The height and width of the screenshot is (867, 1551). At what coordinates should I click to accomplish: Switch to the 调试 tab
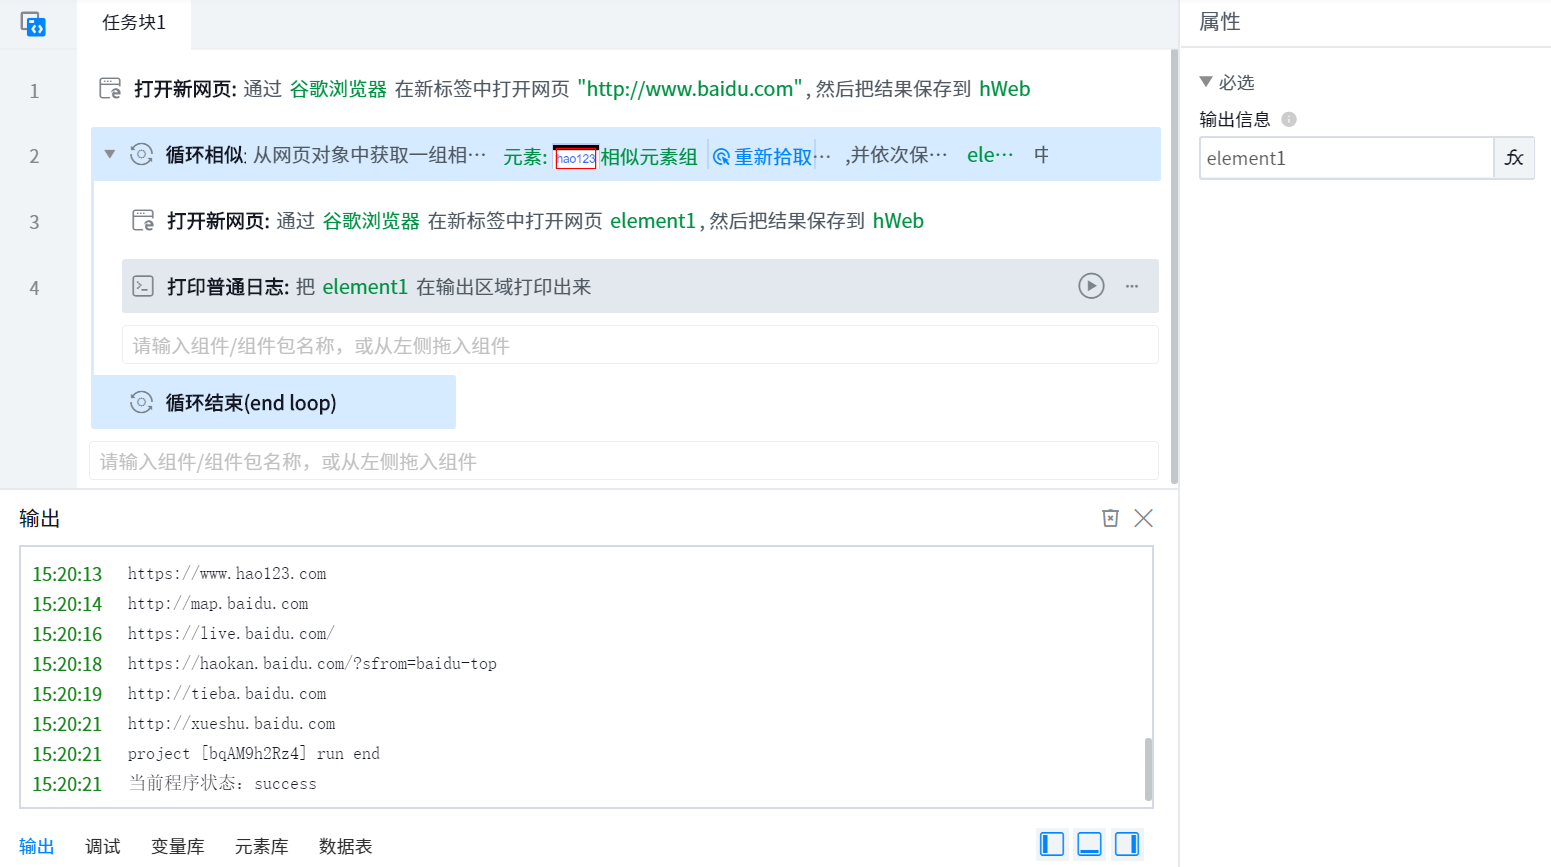tap(102, 847)
